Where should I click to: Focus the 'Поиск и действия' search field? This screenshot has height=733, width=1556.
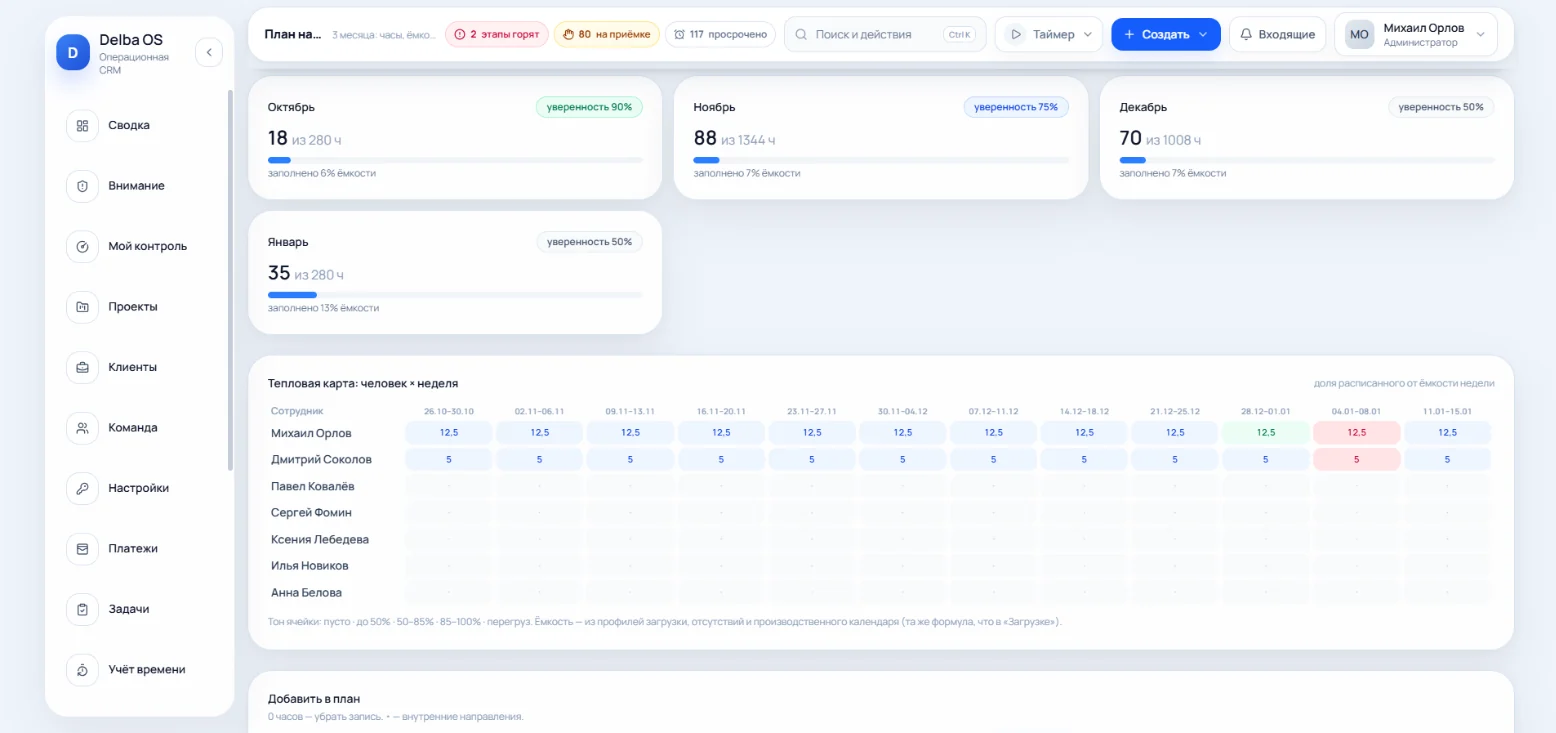click(885, 34)
